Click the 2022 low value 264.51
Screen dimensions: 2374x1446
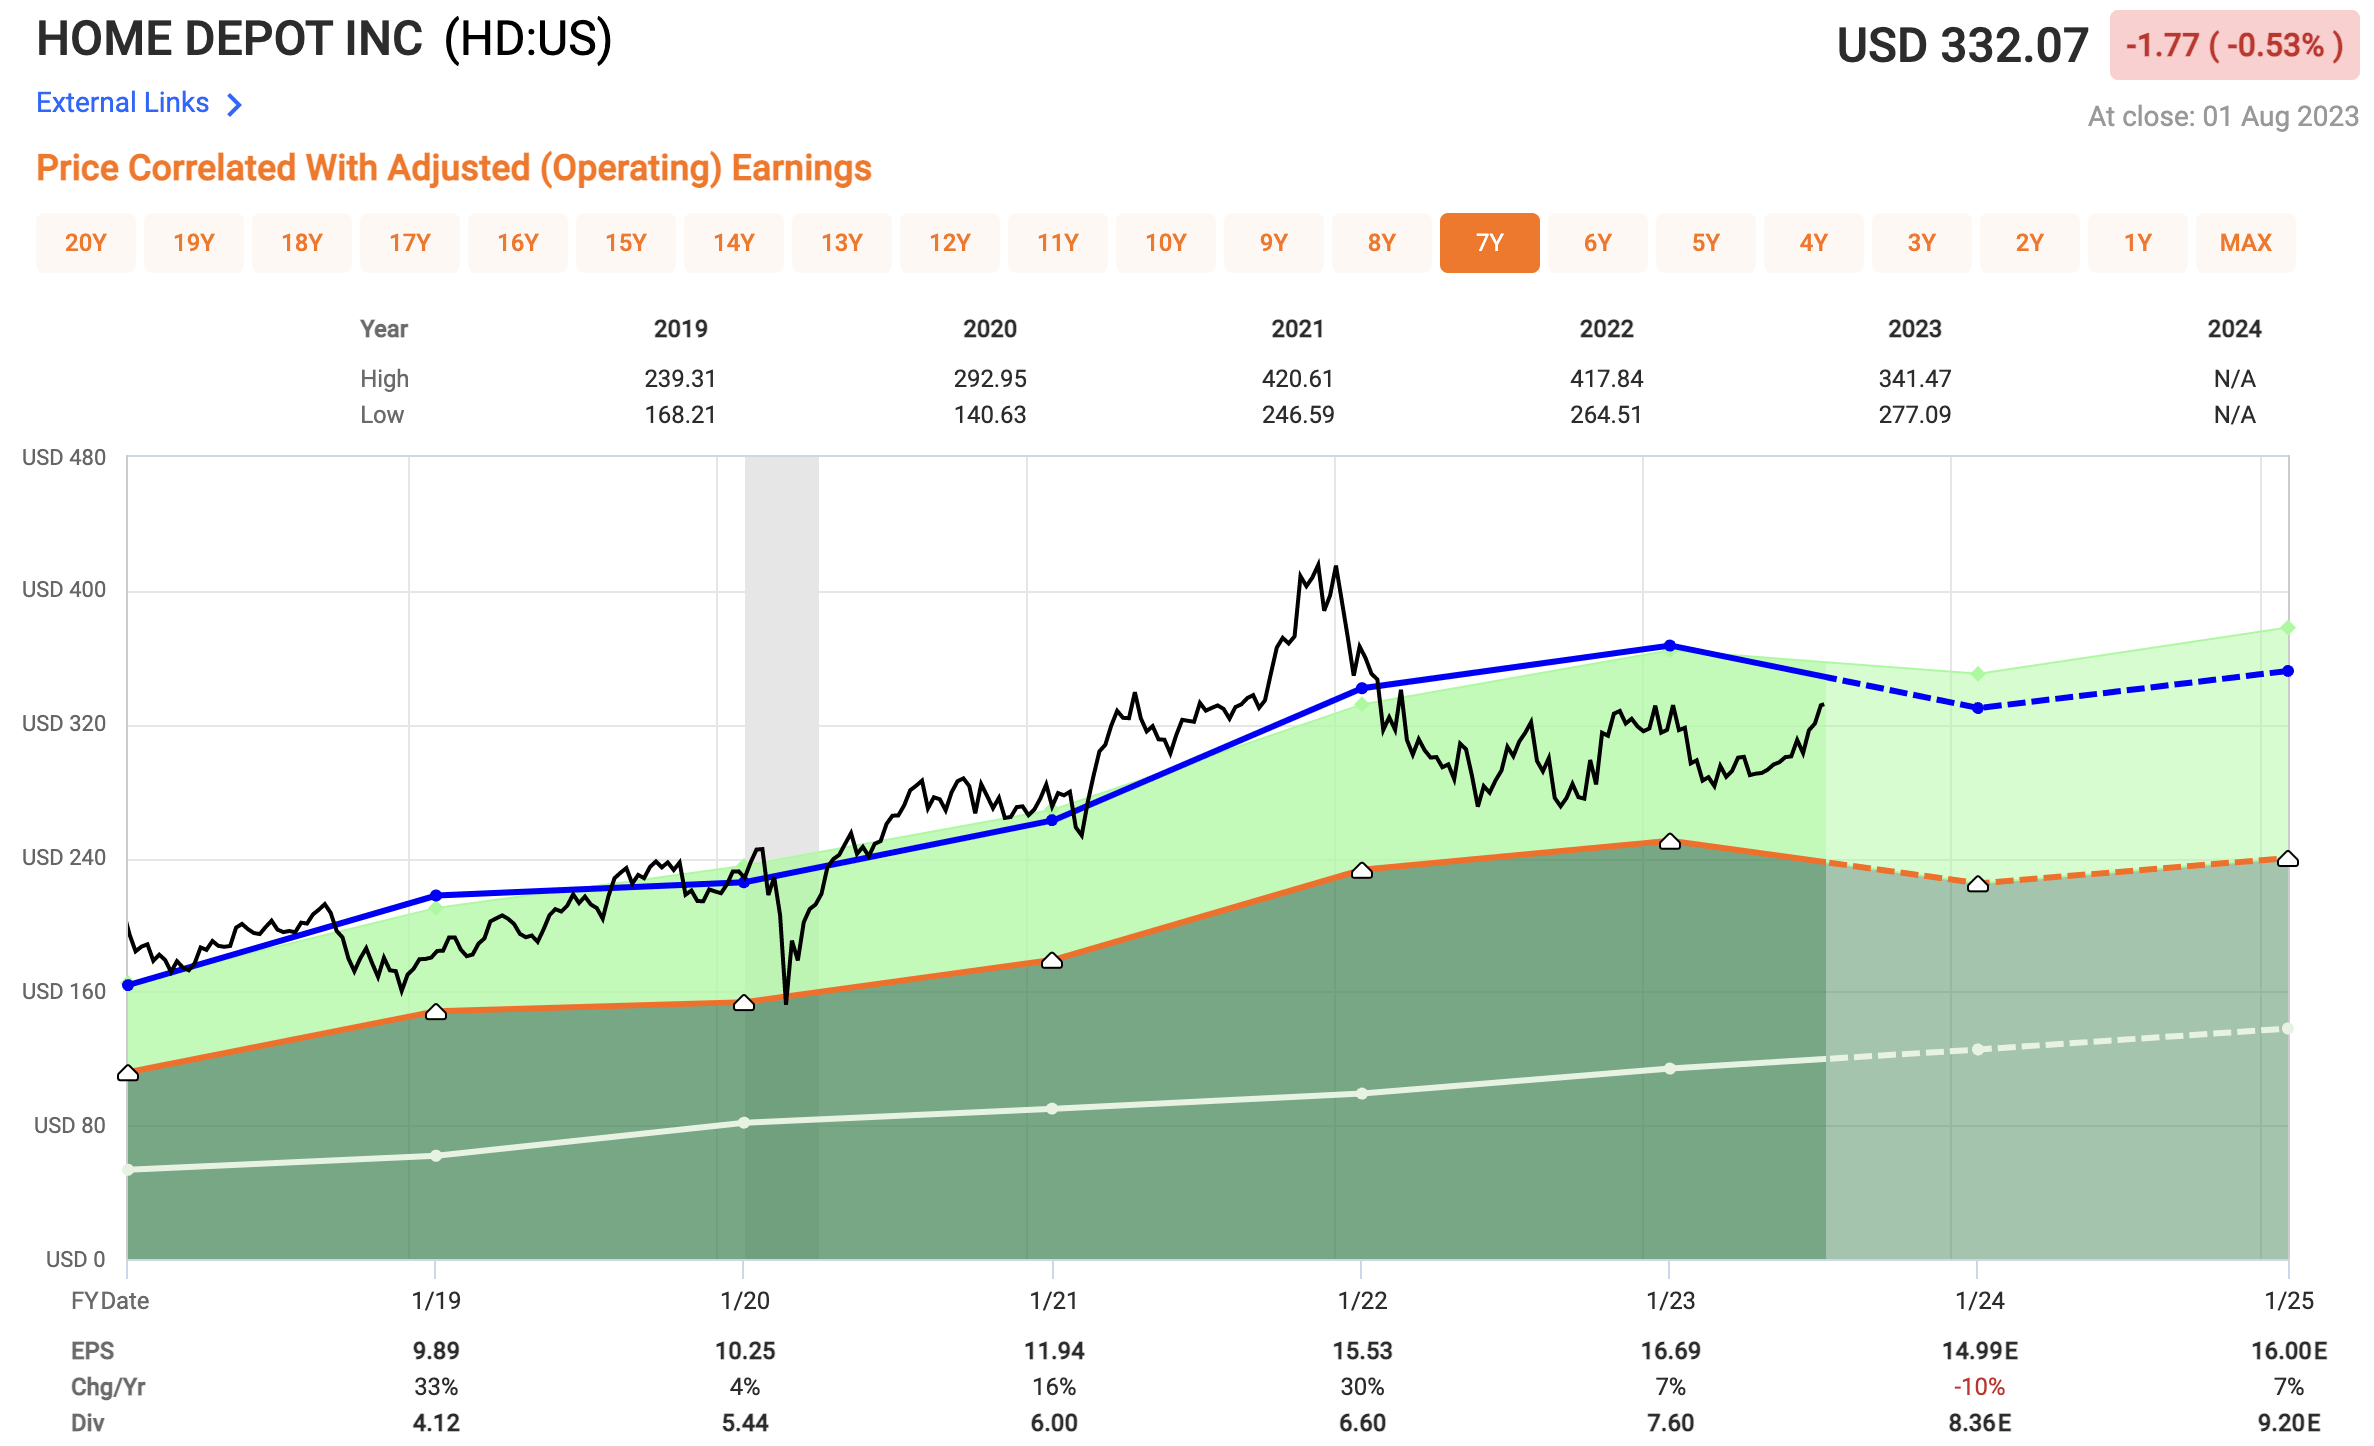(1606, 415)
